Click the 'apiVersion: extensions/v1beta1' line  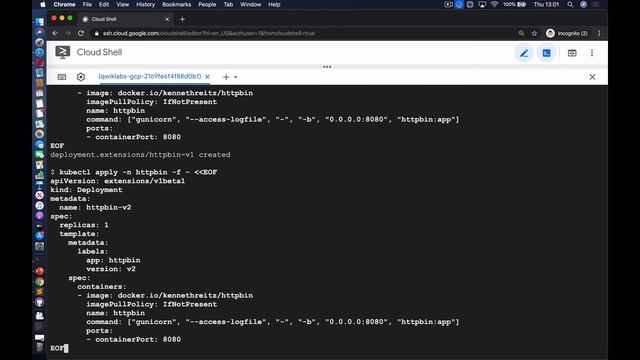[118, 181]
